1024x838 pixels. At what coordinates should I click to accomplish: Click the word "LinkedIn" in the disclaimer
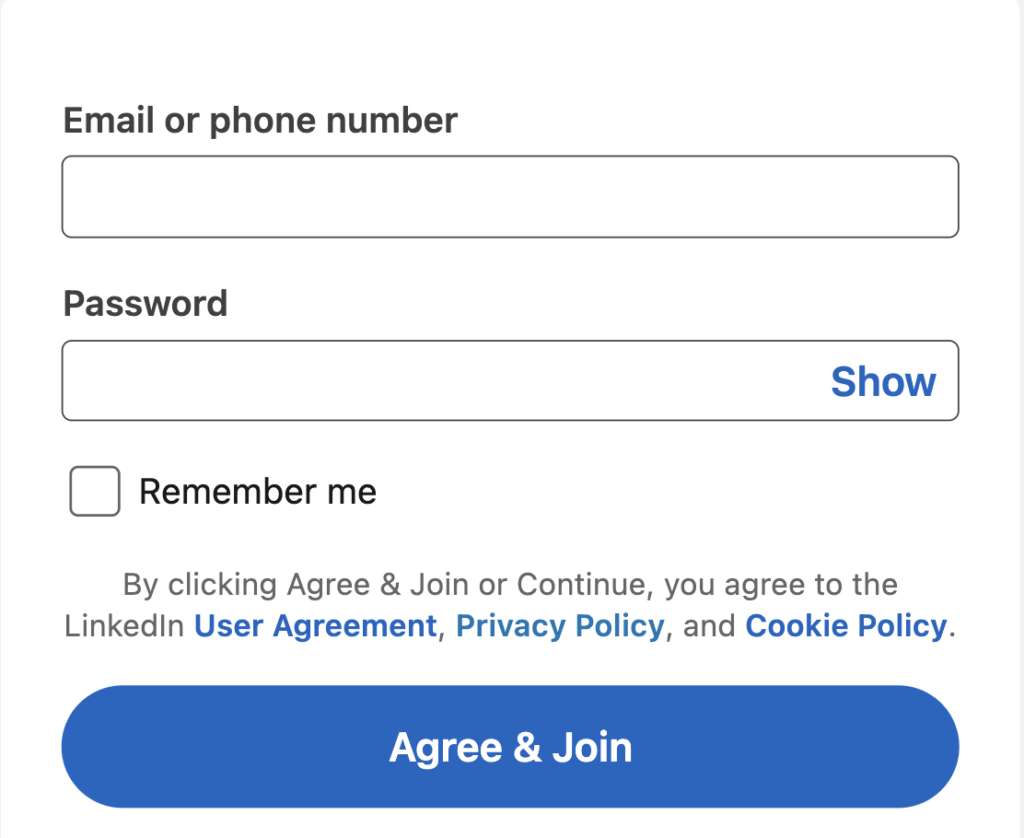click(124, 626)
